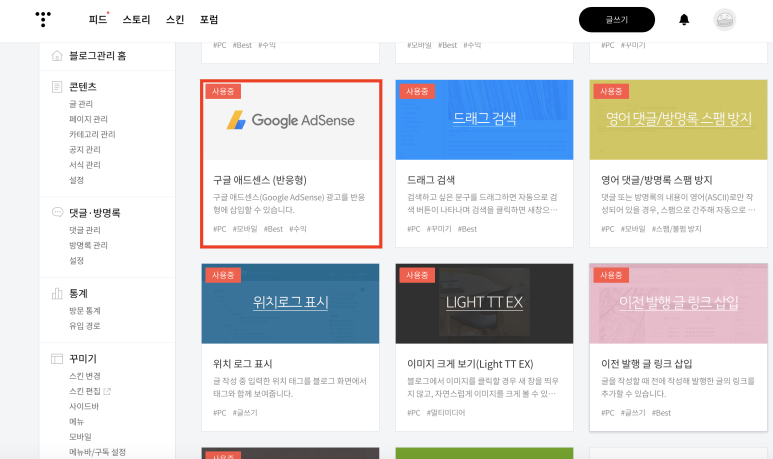Click 영어 댓글/방명록 스팸 방지 card title

[x=657, y=180]
